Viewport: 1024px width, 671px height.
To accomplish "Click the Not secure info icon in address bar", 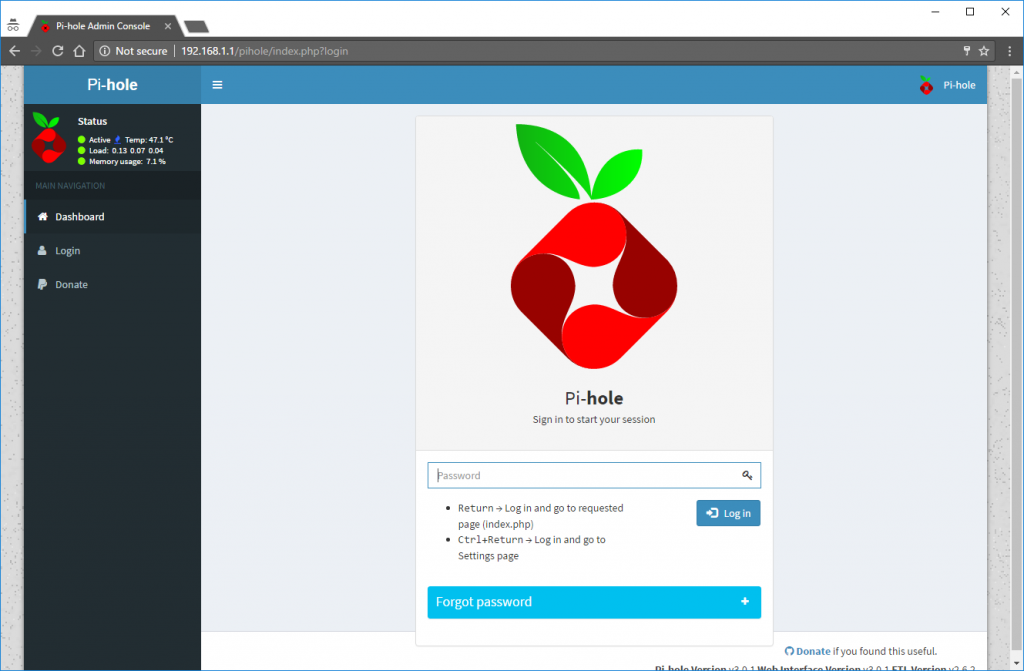I will tap(106, 50).
